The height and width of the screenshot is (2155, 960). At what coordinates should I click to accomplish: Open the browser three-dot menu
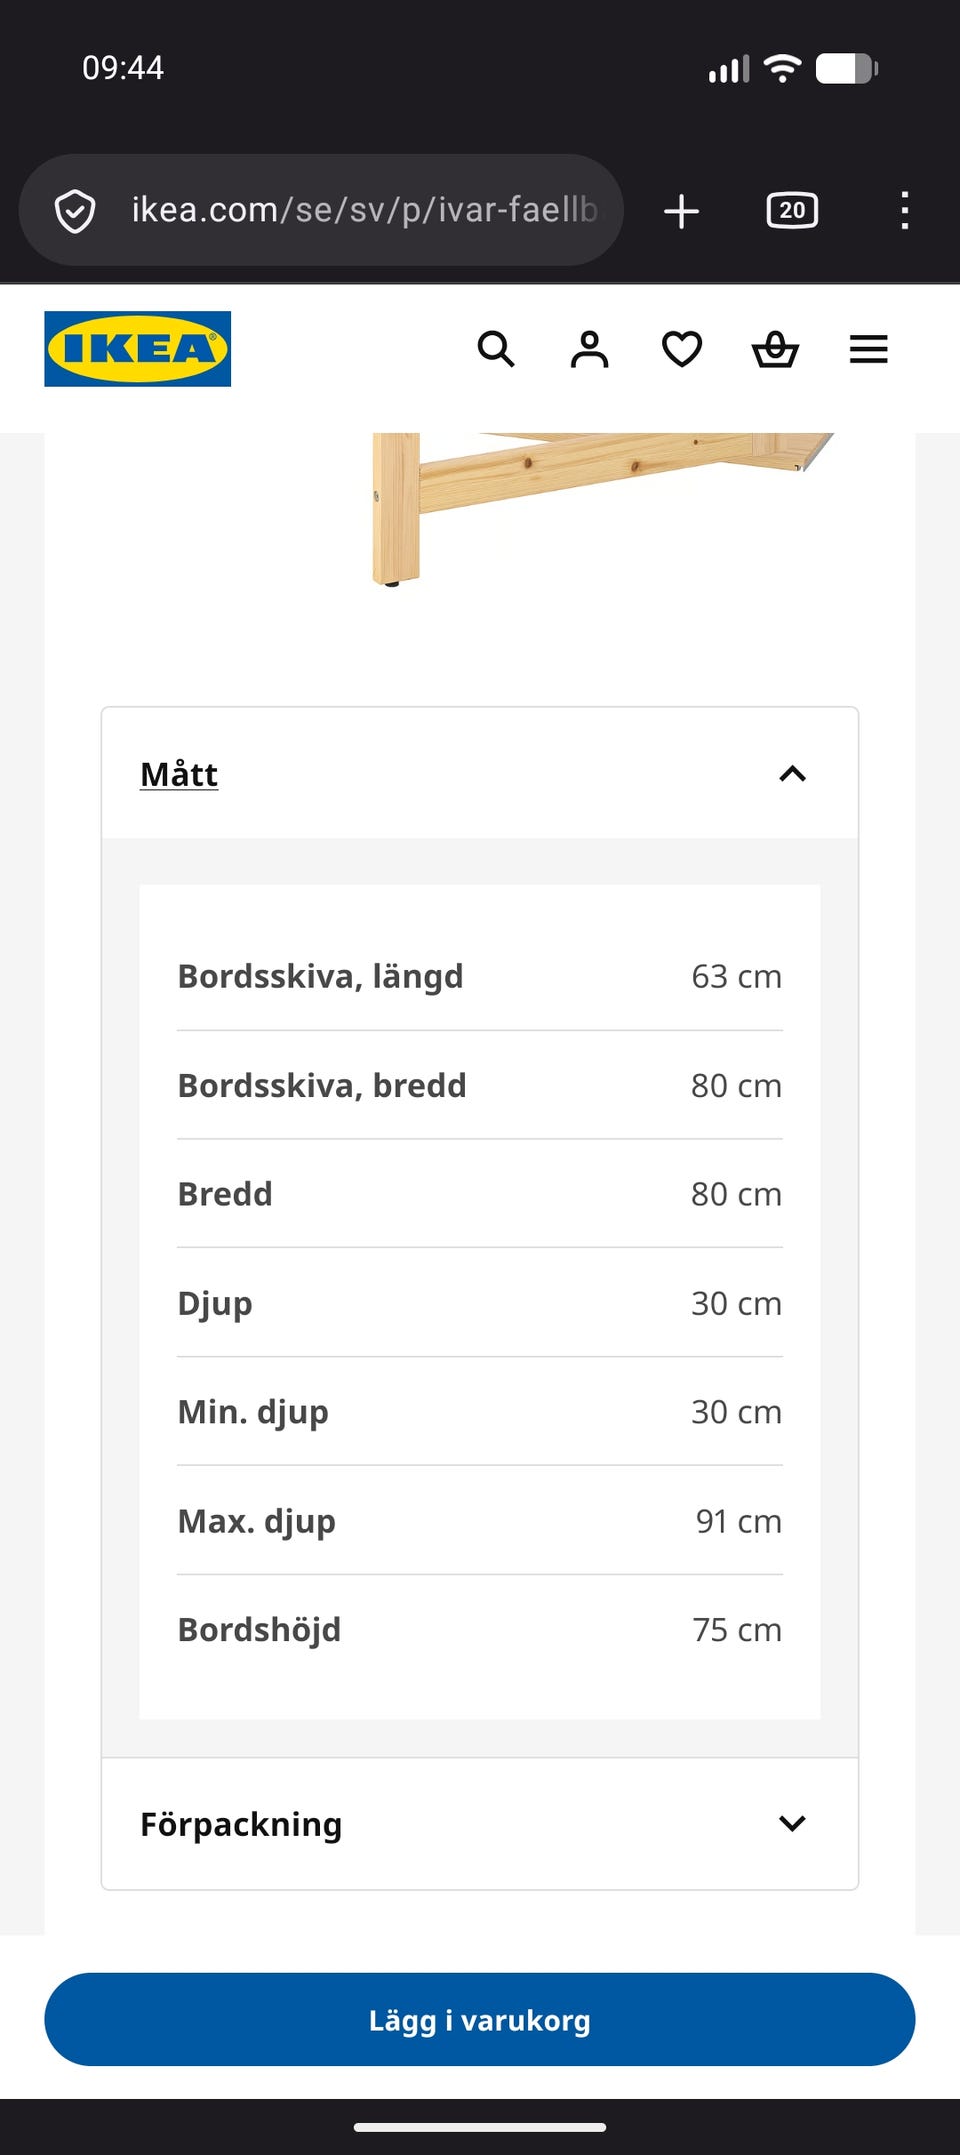click(904, 211)
